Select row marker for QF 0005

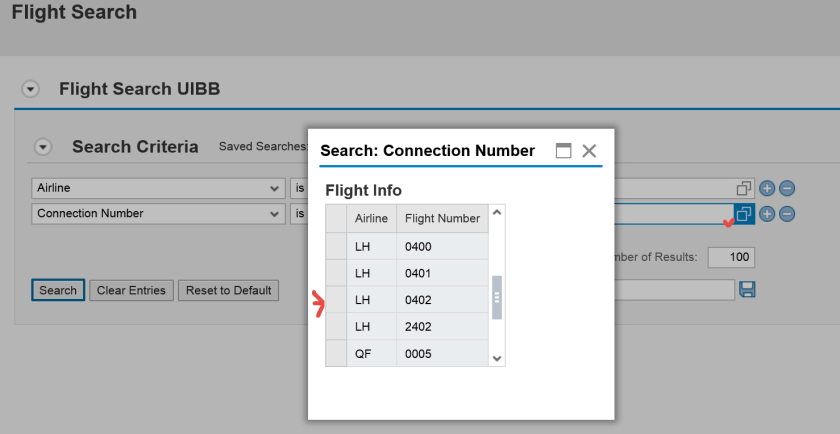click(336, 353)
